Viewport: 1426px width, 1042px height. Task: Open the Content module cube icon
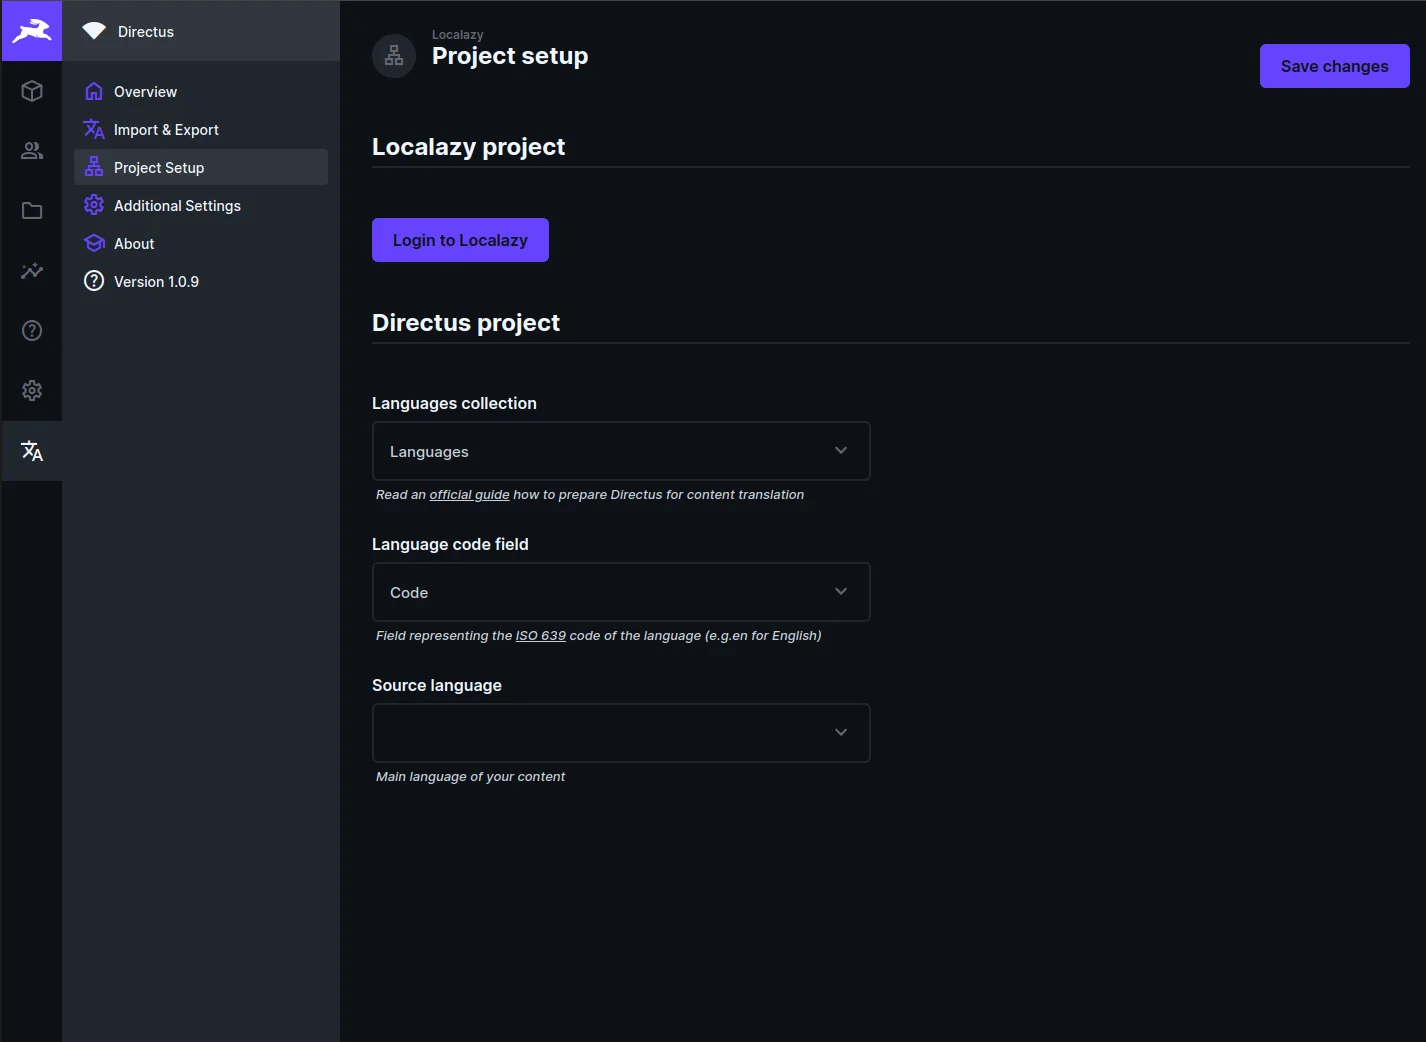tap(32, 91)
